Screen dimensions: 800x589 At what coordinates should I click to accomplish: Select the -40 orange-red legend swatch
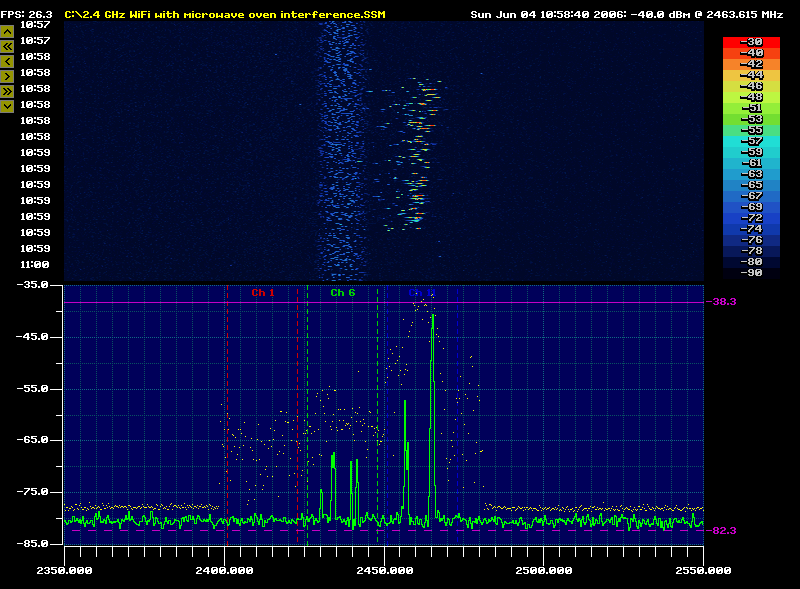click(751, 53)
